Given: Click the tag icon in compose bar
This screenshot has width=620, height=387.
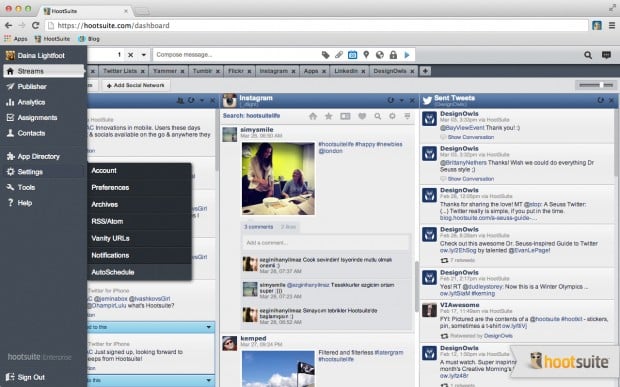Looking at the screenshot, I should click(x=325, y=55).
